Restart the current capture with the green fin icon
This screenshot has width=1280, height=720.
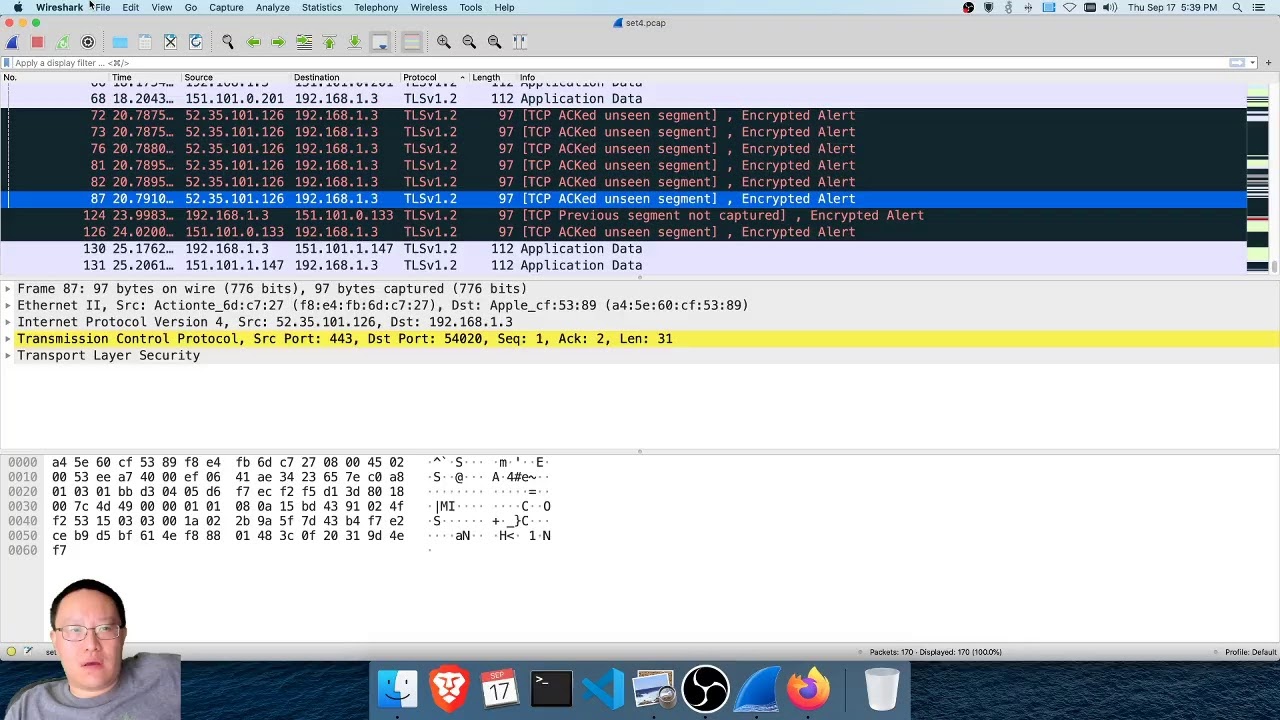(62, 42)
